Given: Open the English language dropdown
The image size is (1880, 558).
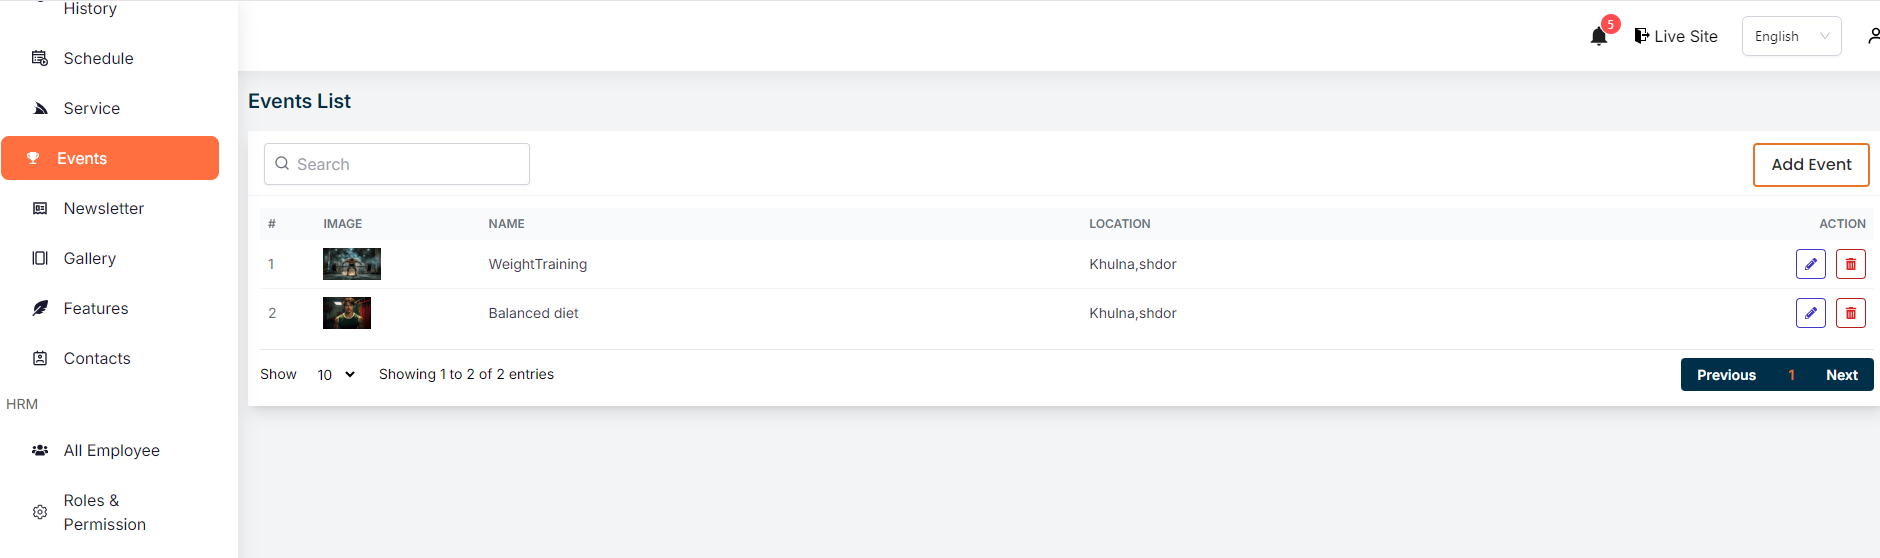Looking at the screenshot, I should pyautogui.click(x=1791, y=36).
